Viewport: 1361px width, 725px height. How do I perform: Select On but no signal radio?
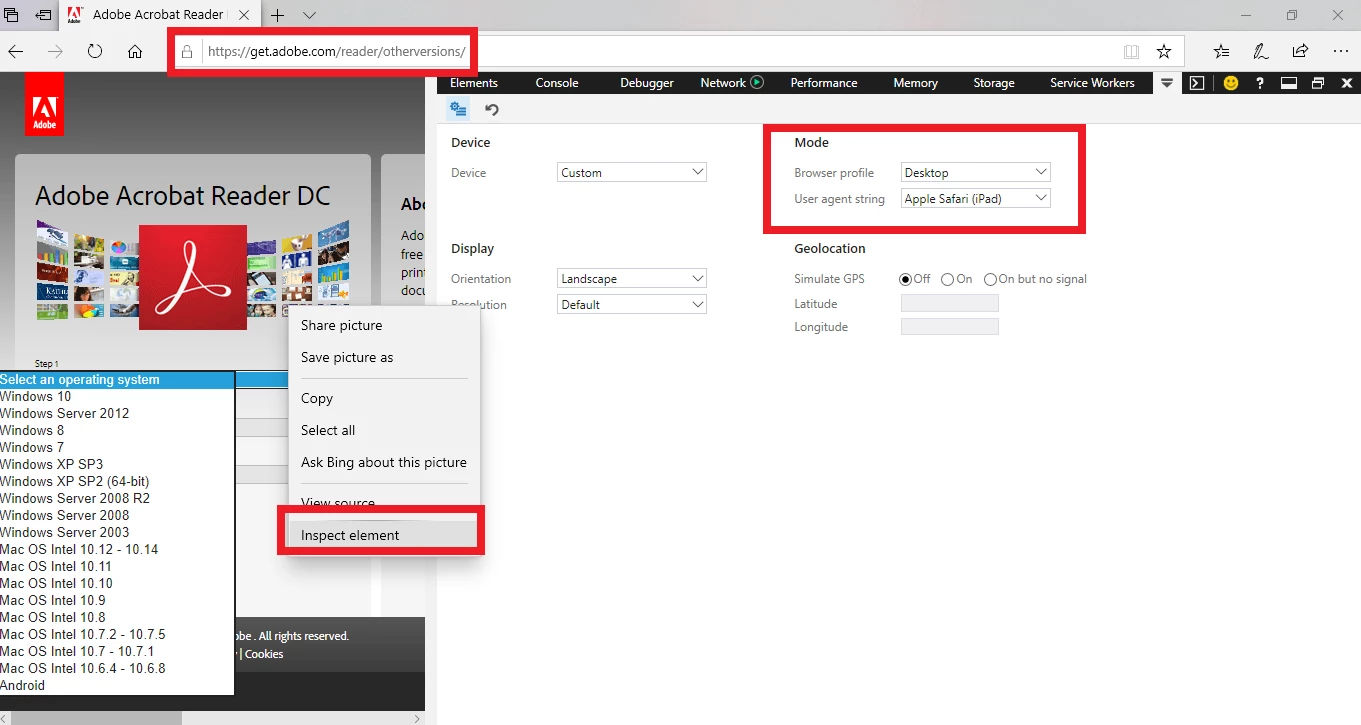(x=990, y=279)
